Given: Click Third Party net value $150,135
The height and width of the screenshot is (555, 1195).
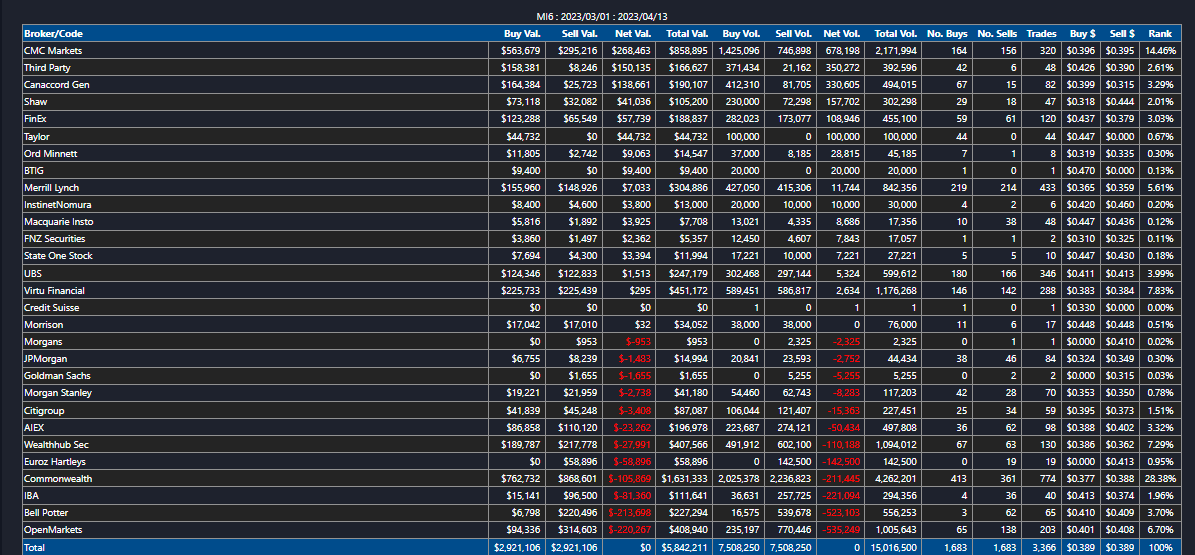Looking at the screenshot, I should pos(633,68).
